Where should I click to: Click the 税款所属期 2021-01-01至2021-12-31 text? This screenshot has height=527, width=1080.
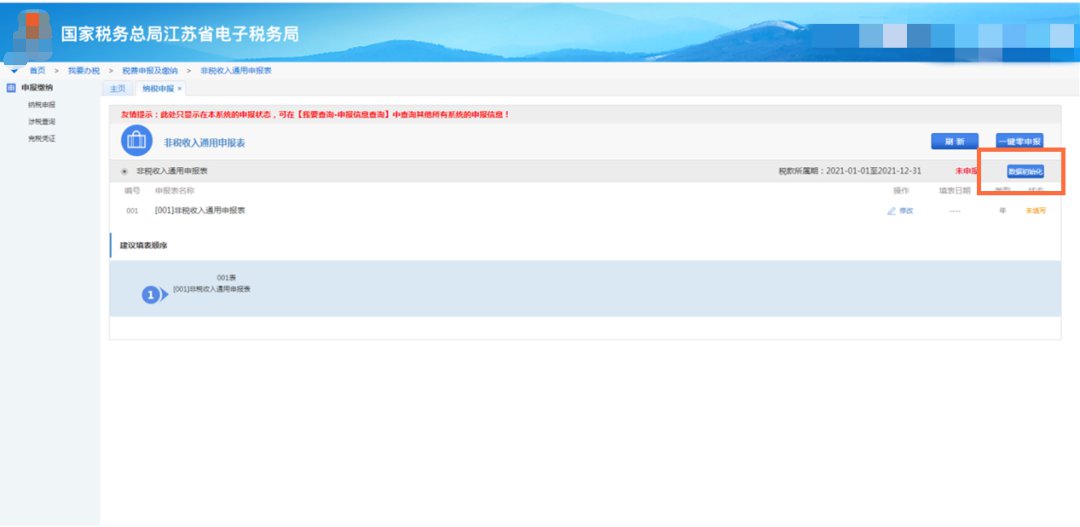coord(850,171)
